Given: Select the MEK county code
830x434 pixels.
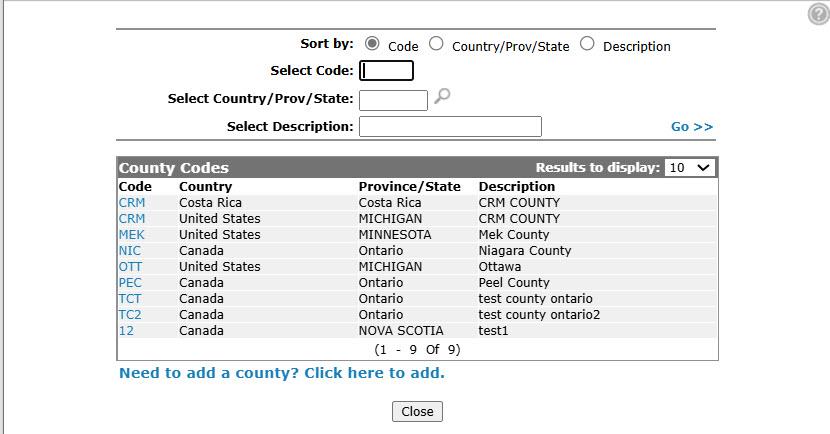Looking at the screenshot, I should point(131,234).
